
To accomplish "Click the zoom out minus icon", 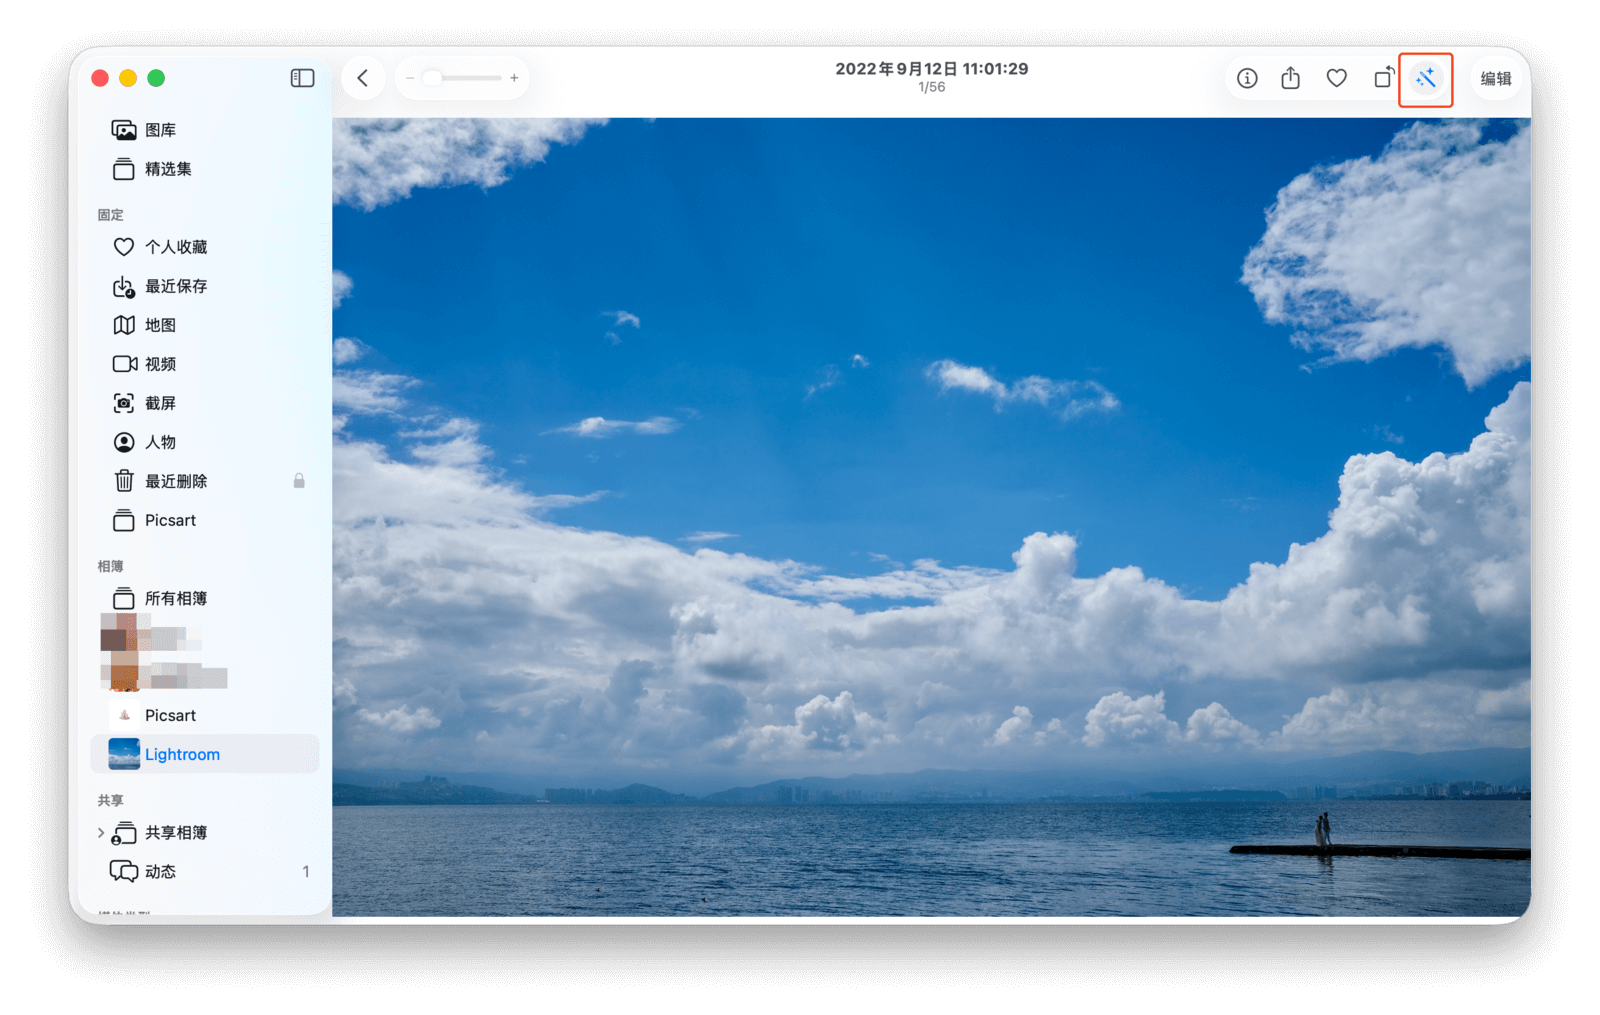I will click(x=410, y=78).
